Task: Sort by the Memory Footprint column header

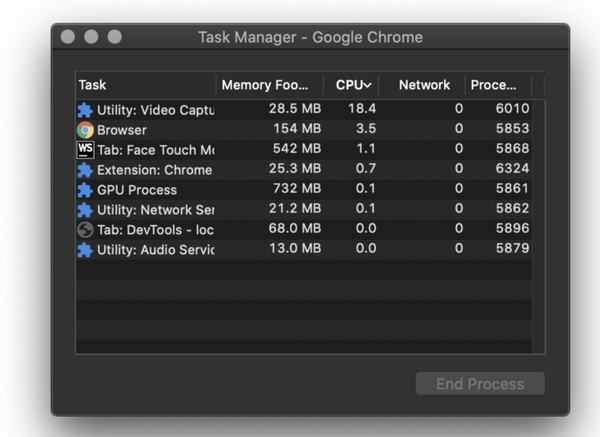Action: 270,85
